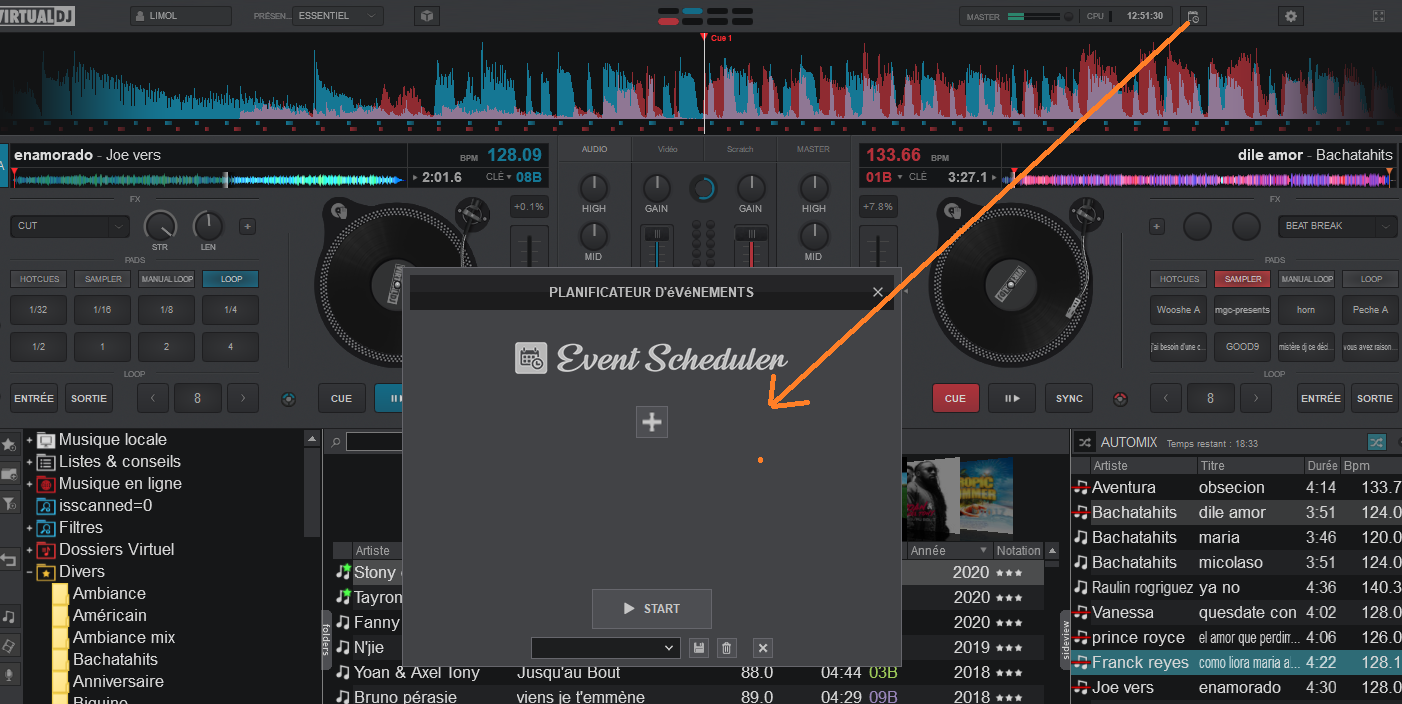Screen dimensions: 1402x704
Task: Switch left deck pads to HOTCUES mode
Action: point(38,279)
